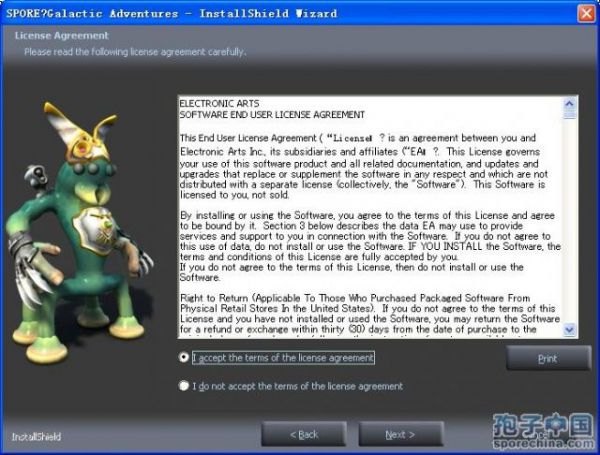600x455 pixels.
Task: Click the license scrollbar down arrow
Action: pos(570,329)
